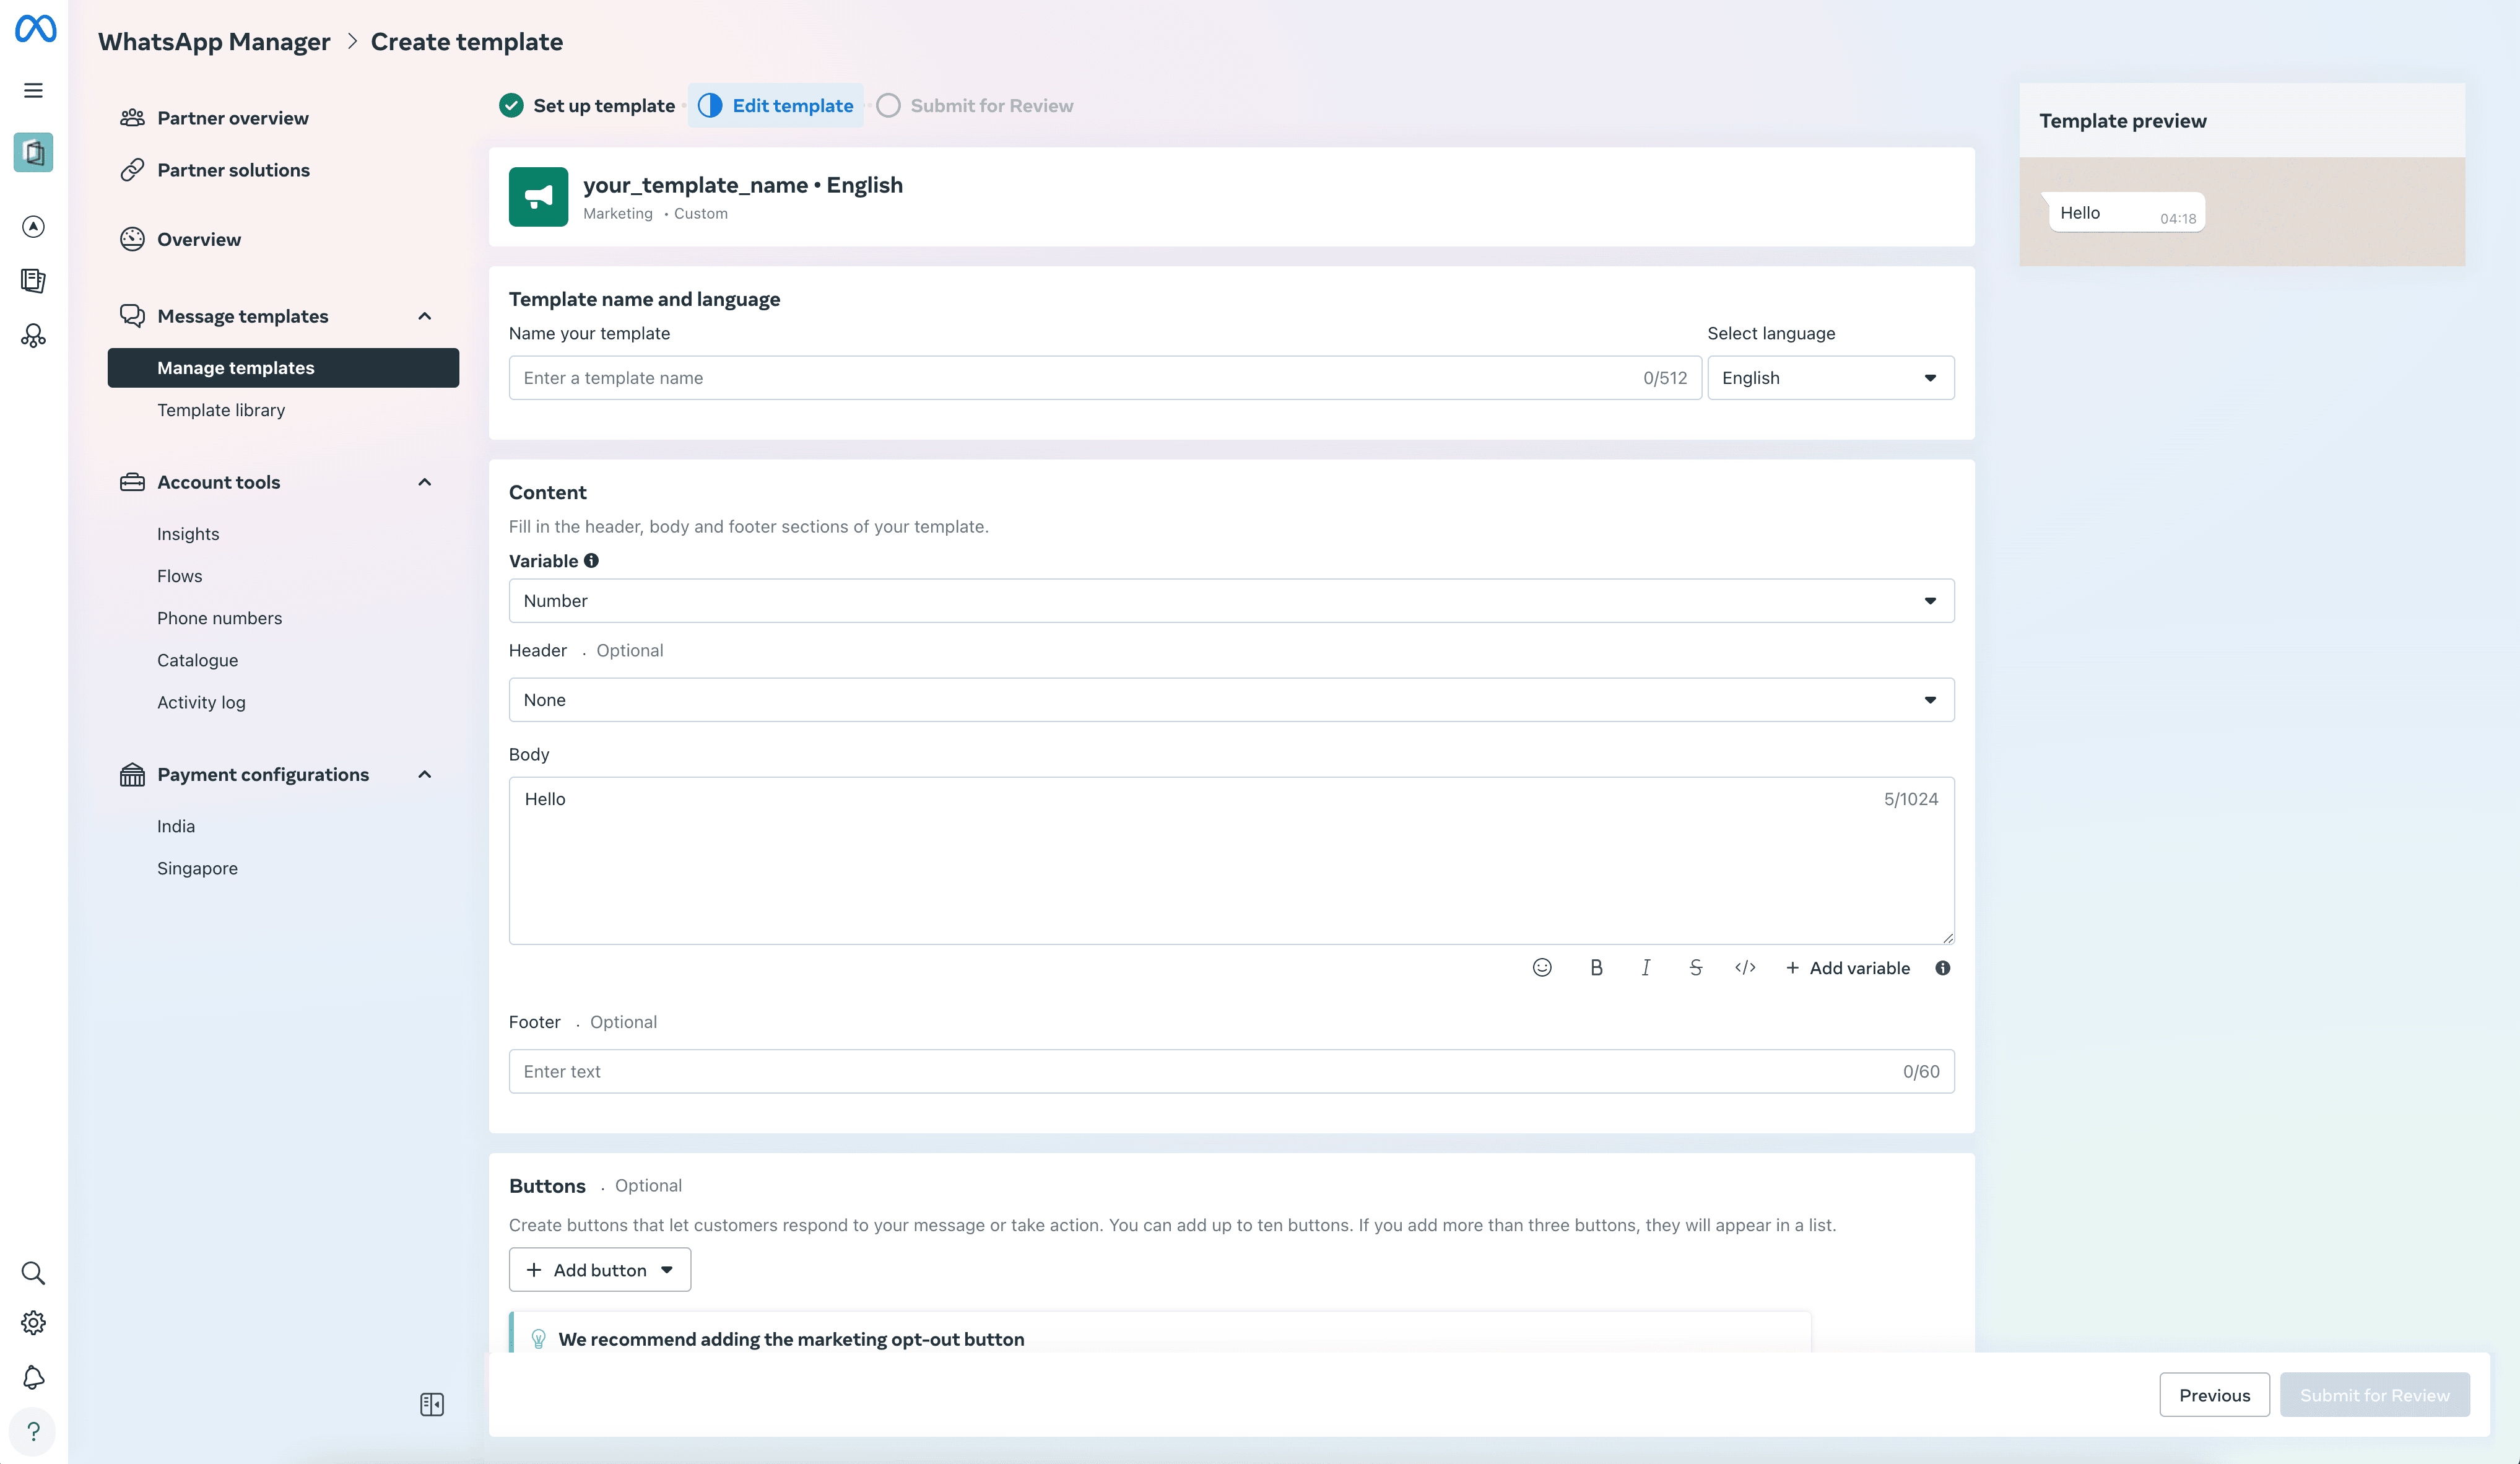Screen dimensions: 2520x1464
Task: Open the Header type dropdown
Action: (1231, 700)
